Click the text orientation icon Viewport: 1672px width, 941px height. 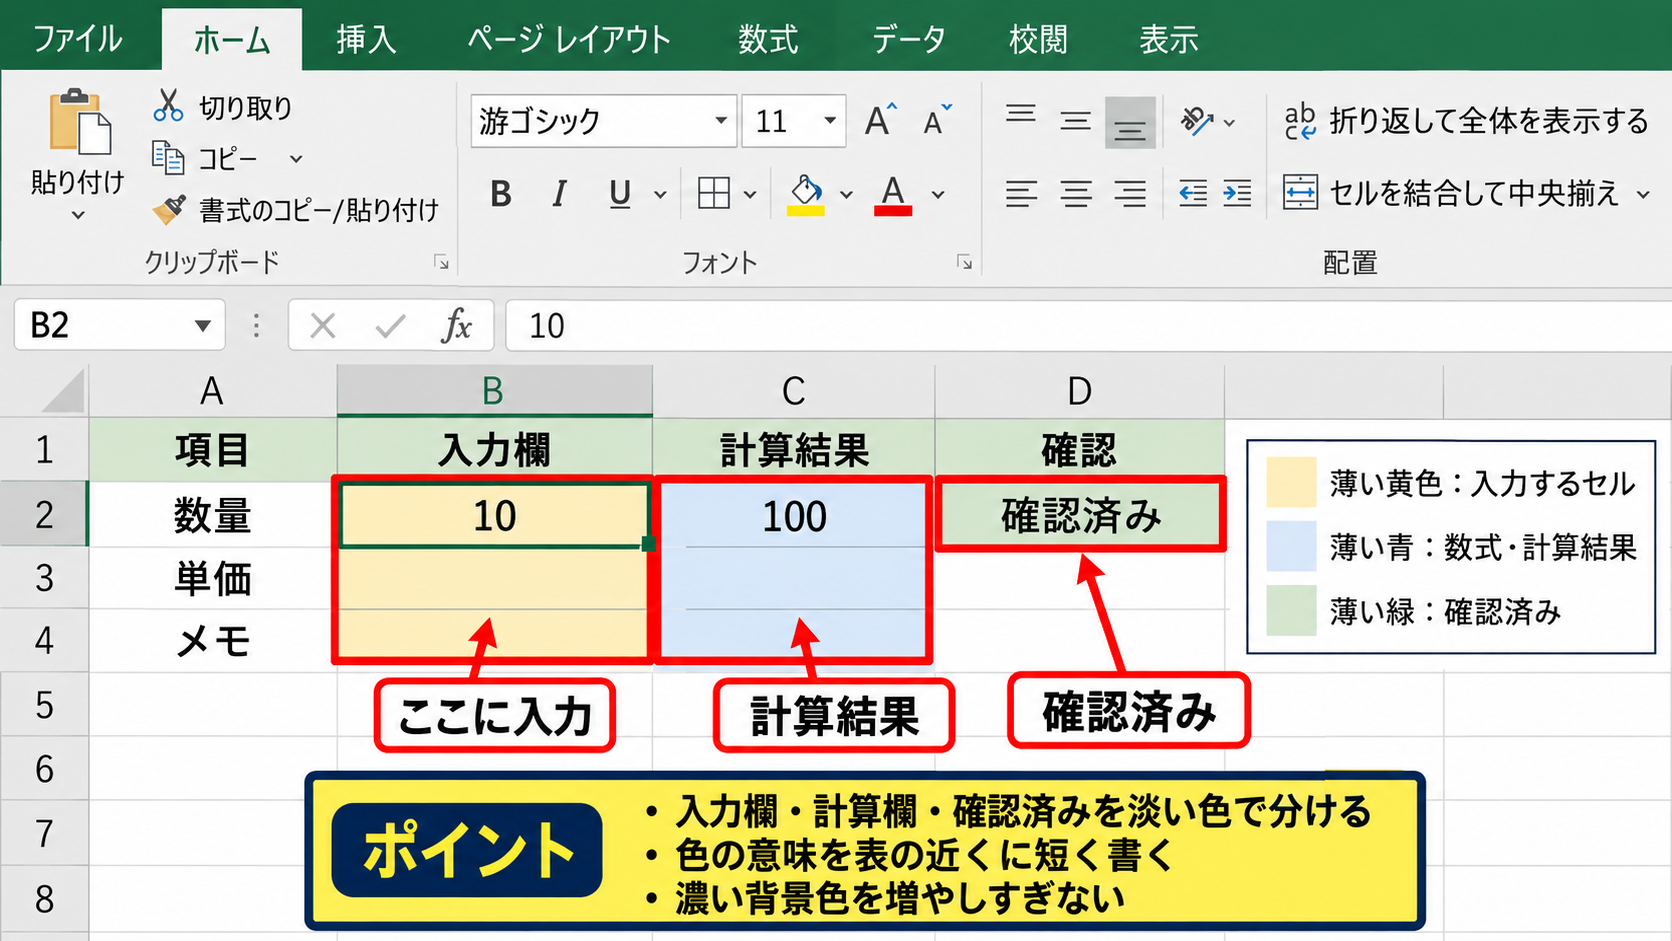pos(1196,121)
